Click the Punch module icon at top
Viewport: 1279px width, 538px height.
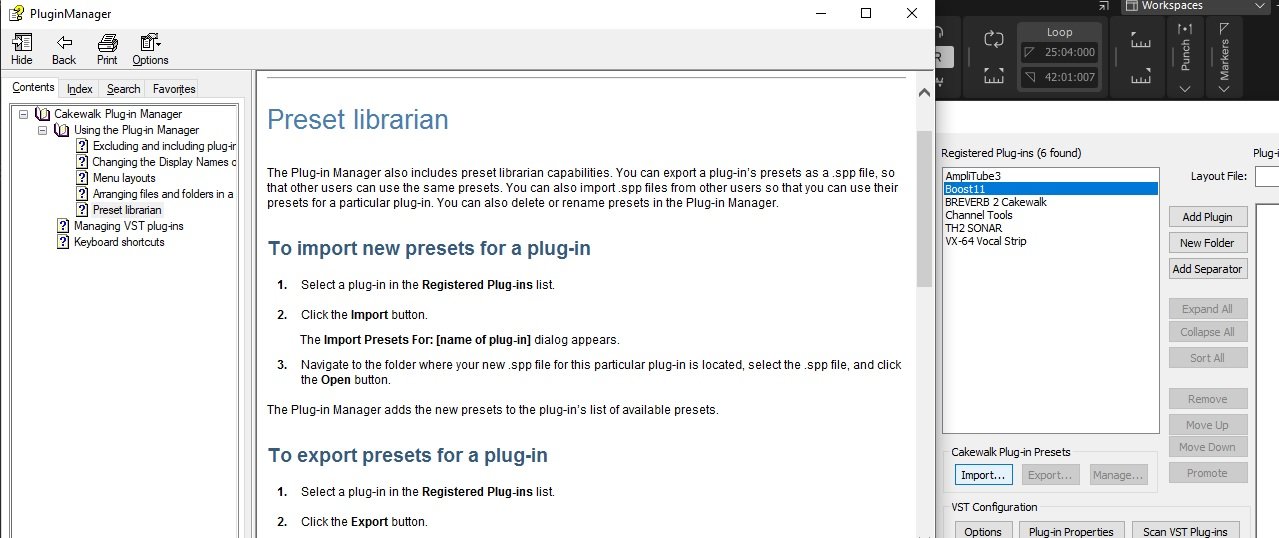(x=1185, y=30)
